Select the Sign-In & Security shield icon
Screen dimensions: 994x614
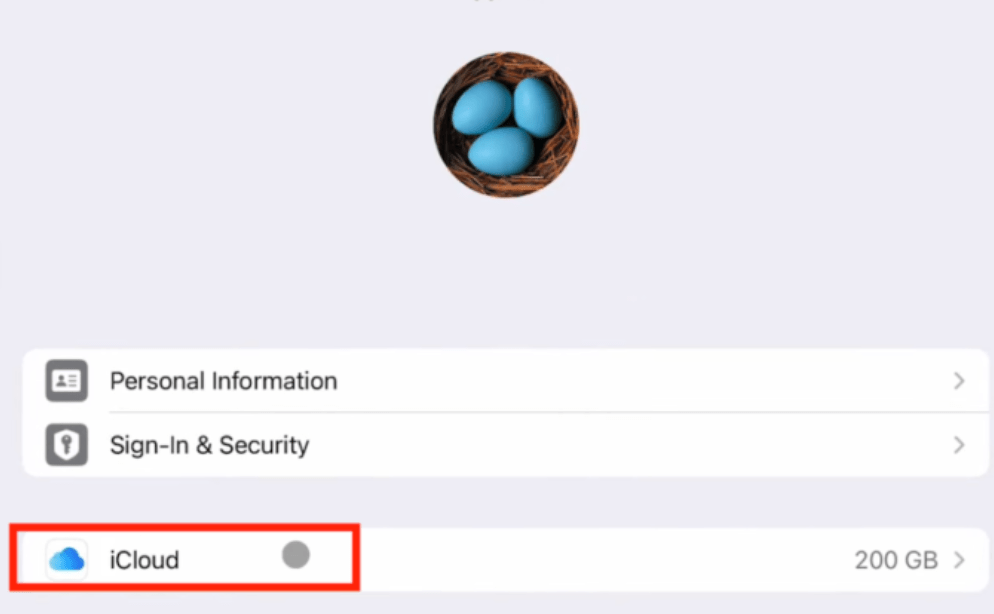(67, 445)
